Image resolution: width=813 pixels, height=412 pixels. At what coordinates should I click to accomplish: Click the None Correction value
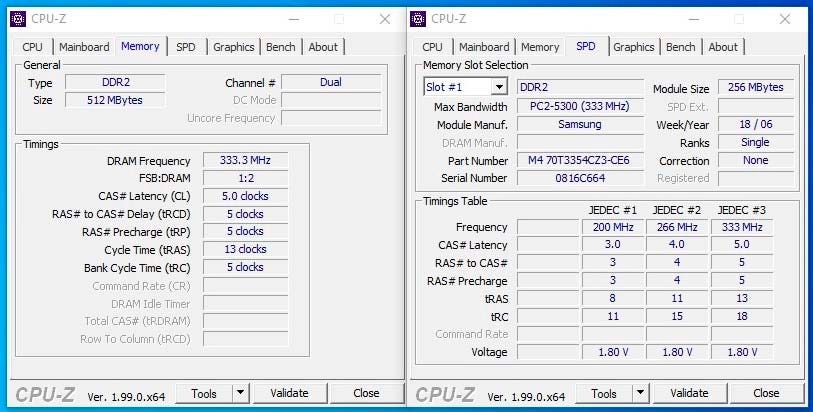point(755,161)
